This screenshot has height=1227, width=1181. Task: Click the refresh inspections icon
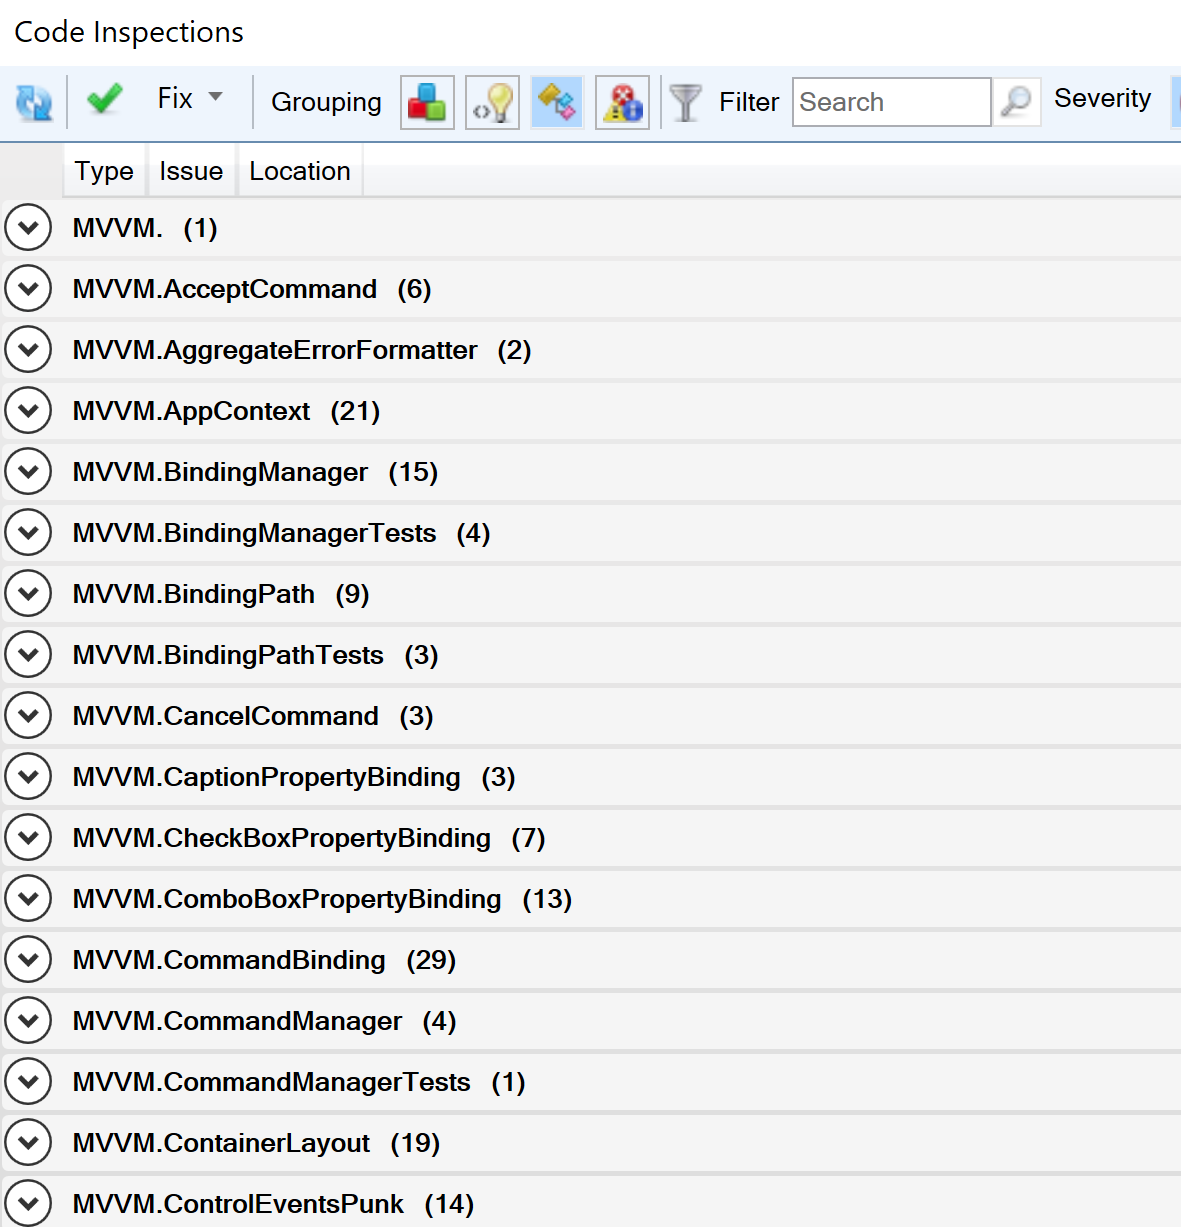[34, 102]
